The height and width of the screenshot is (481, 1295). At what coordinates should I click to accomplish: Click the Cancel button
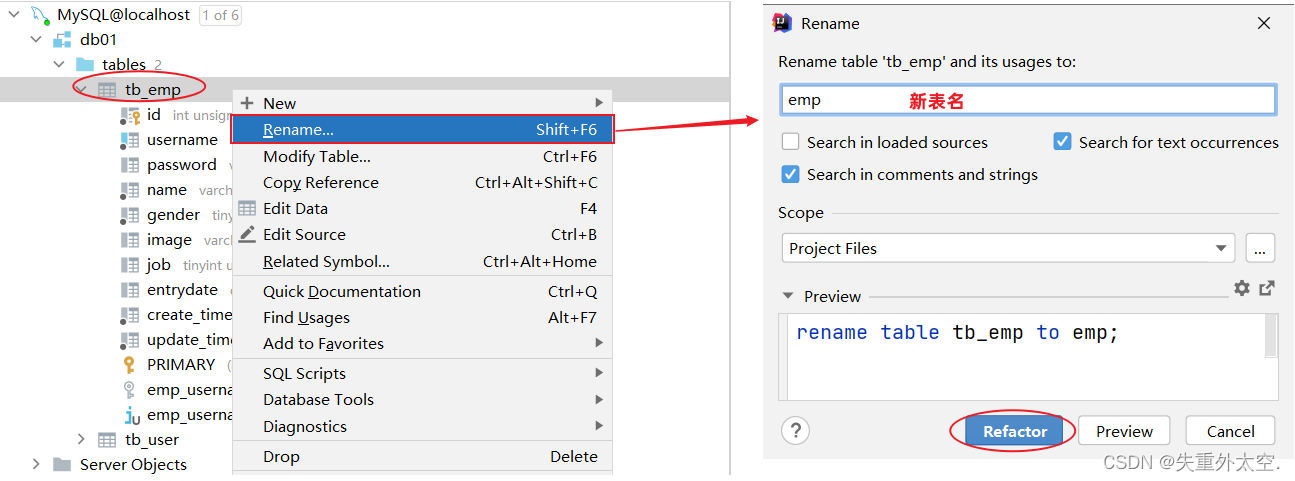tap(1230, 431)
